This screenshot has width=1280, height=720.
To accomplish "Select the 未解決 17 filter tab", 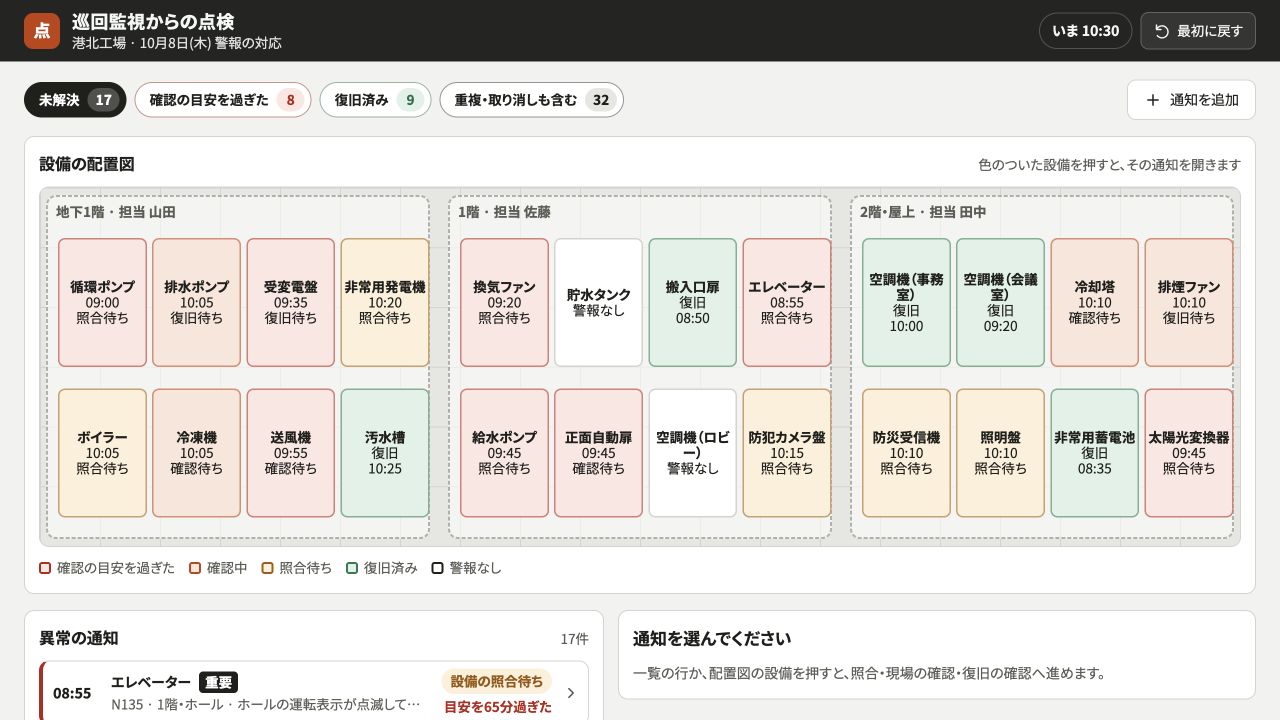I will pos(75,100).
